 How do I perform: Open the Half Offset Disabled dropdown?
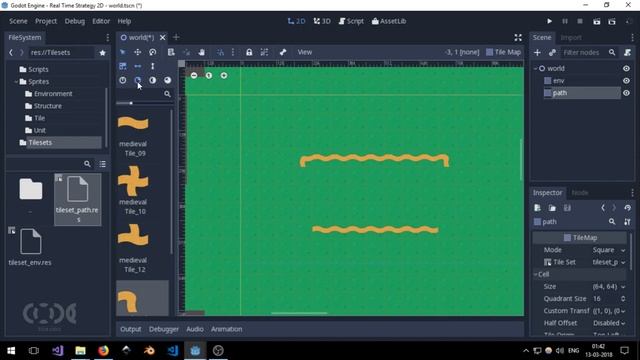click(609, 323)
